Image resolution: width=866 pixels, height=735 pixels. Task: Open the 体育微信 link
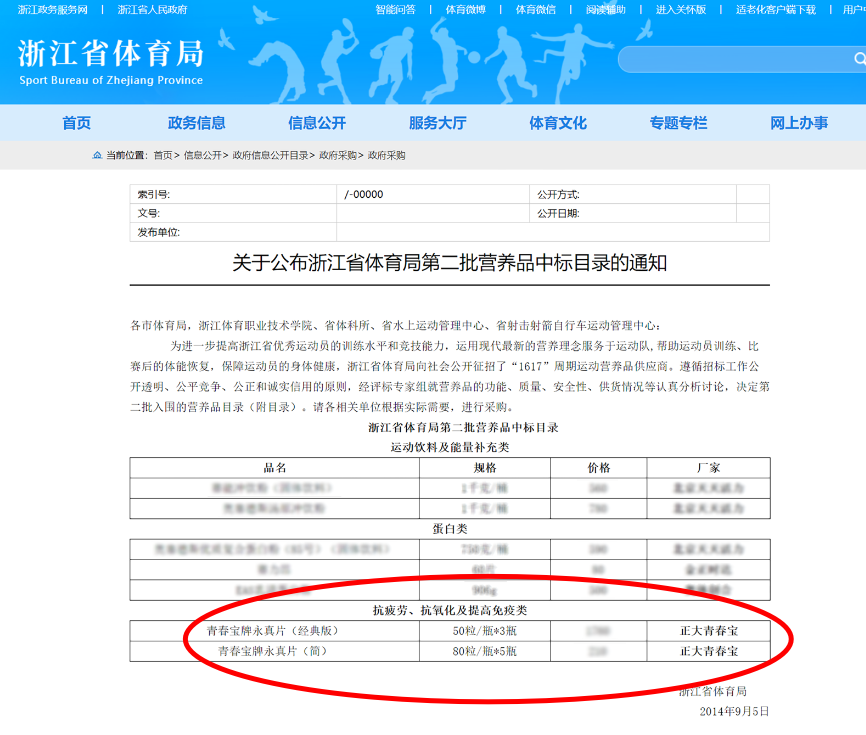[536, 9]
